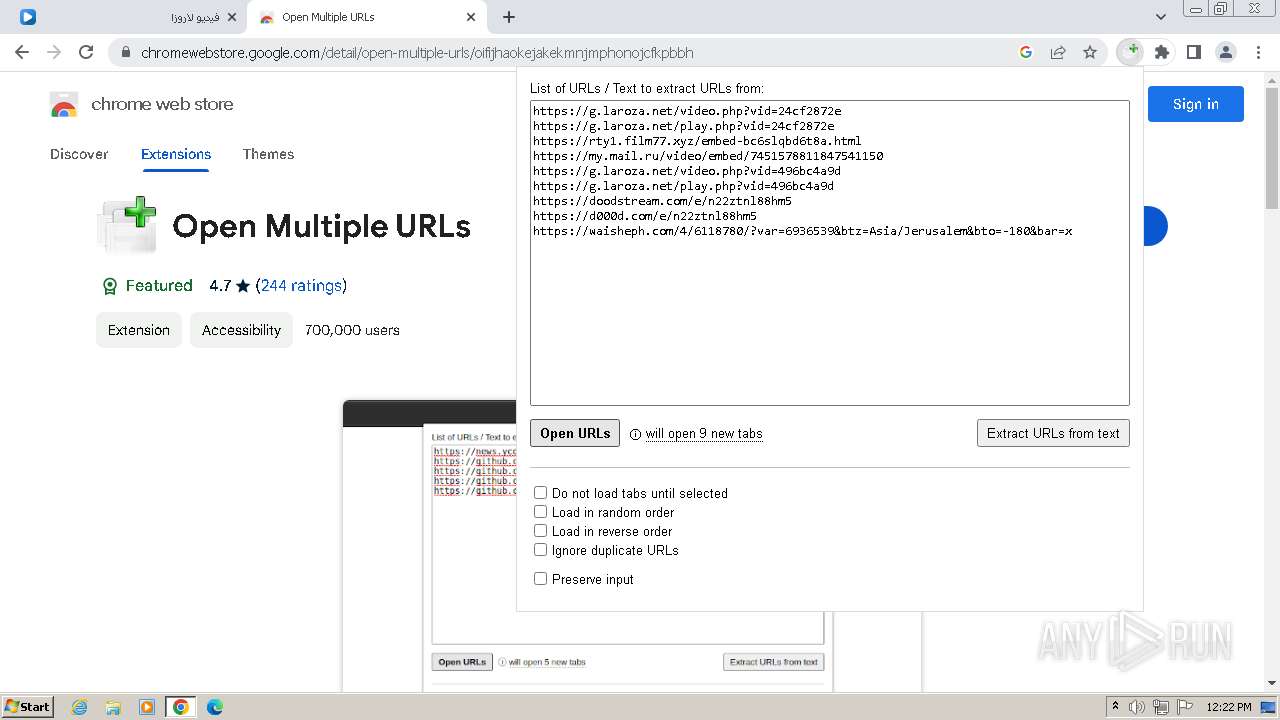Close the Open Multiple URLs tab

(x=471, y=17)
